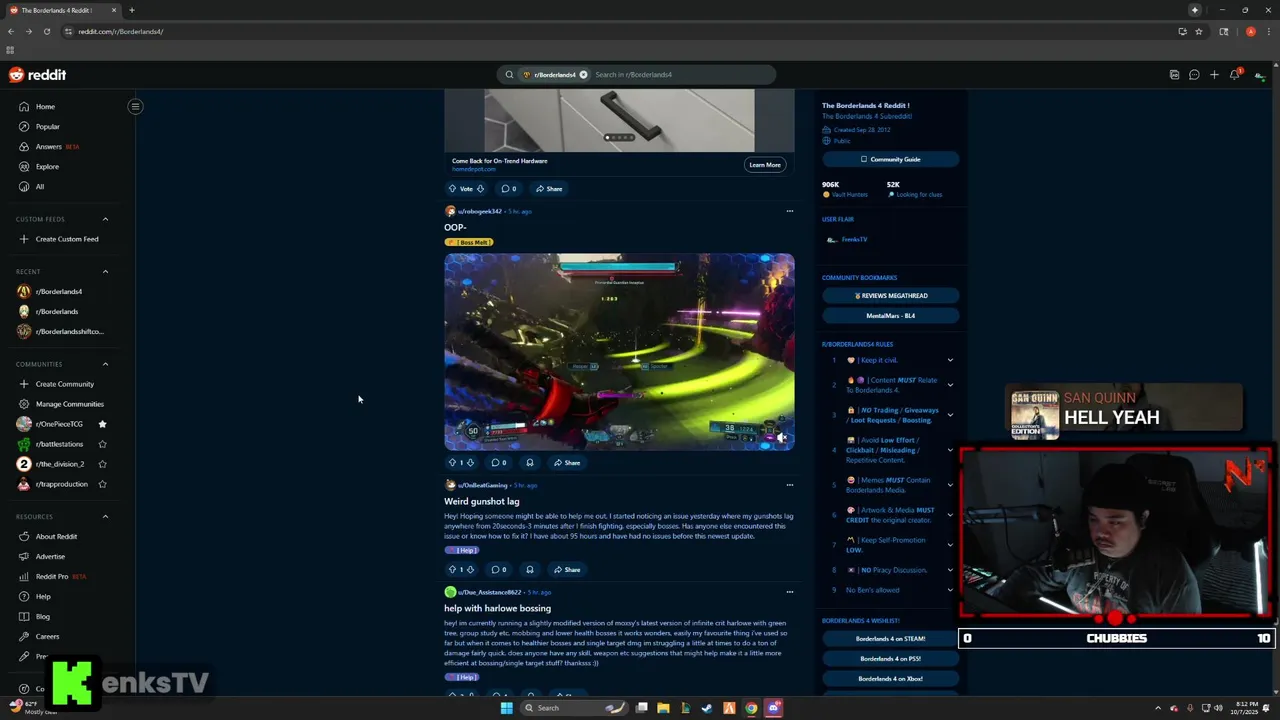The height and width of the screenshot is (720, 1280).
Task: Collapse the Custom Feeds section
Action: point(105,219)
